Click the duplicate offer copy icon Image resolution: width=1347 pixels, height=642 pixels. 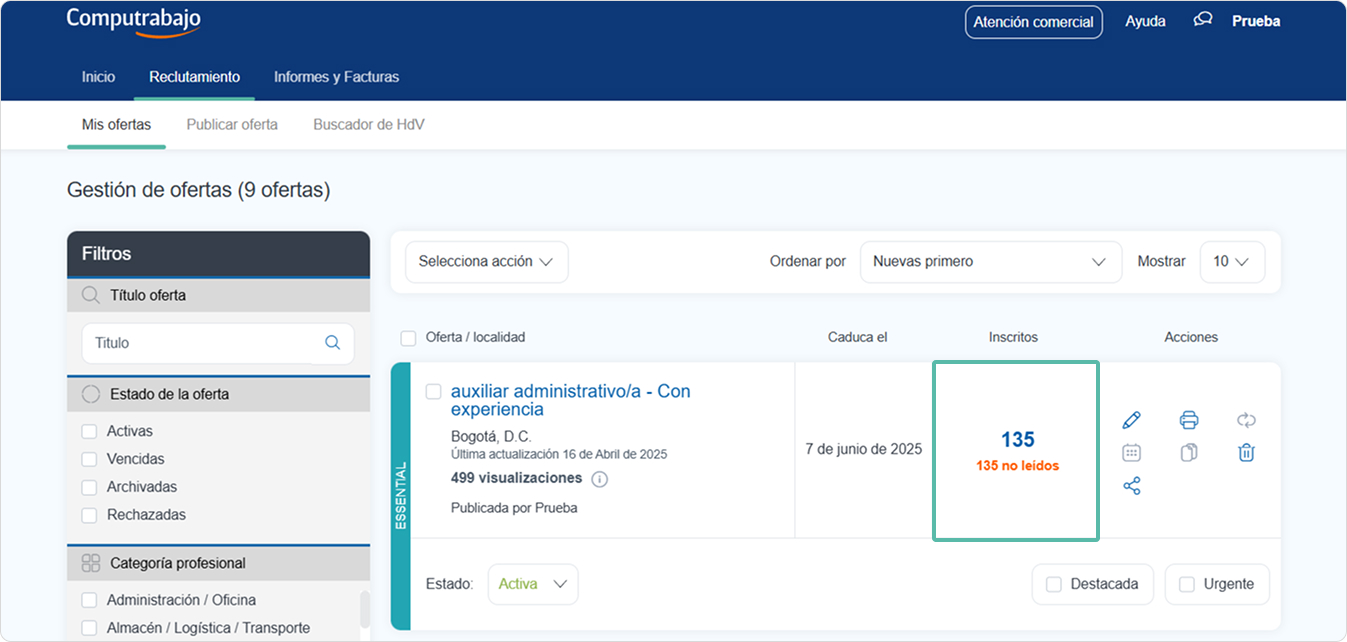(1188, 453)
